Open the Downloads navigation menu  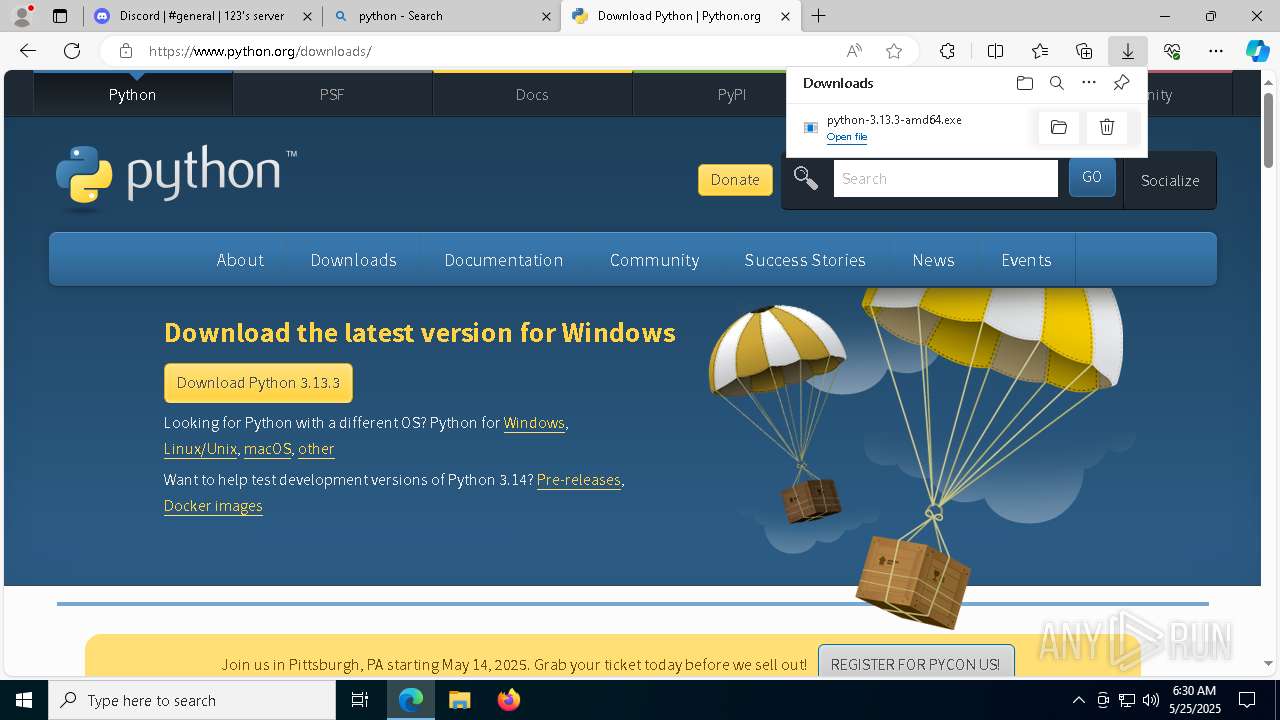pyautogui.click(x=354, y=260)
